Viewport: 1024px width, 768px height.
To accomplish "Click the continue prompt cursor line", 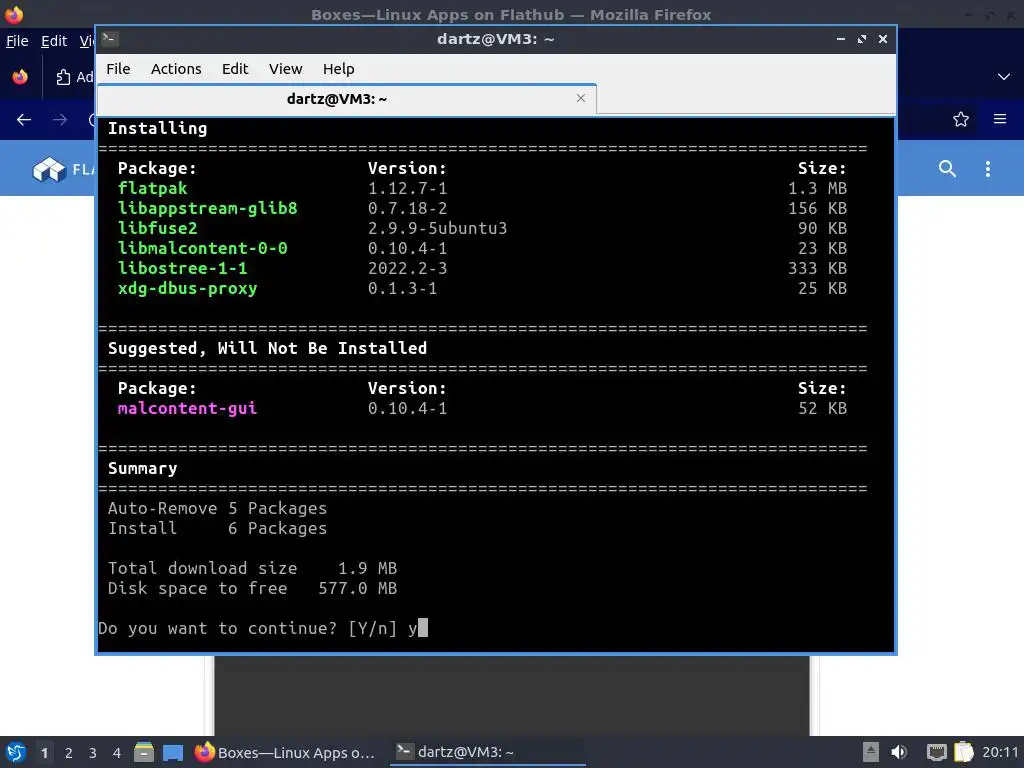I will [263, 628].
